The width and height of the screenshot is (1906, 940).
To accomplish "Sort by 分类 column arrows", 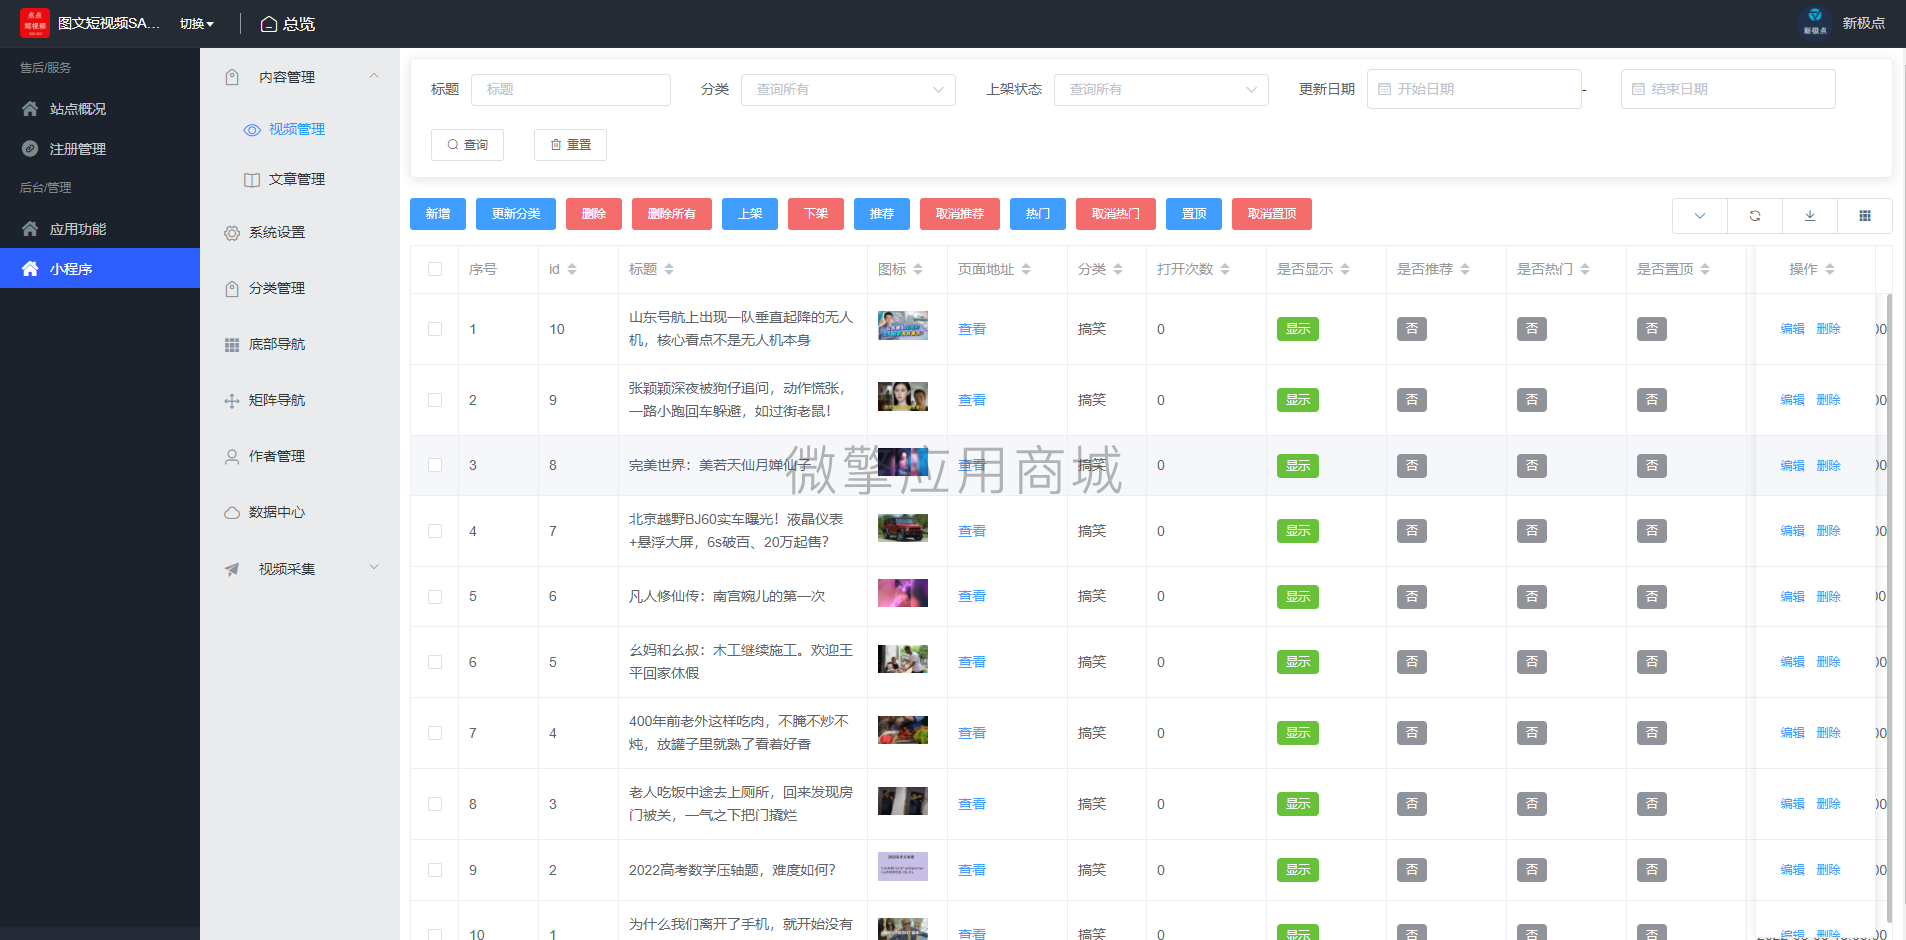I will (1118, 269).
